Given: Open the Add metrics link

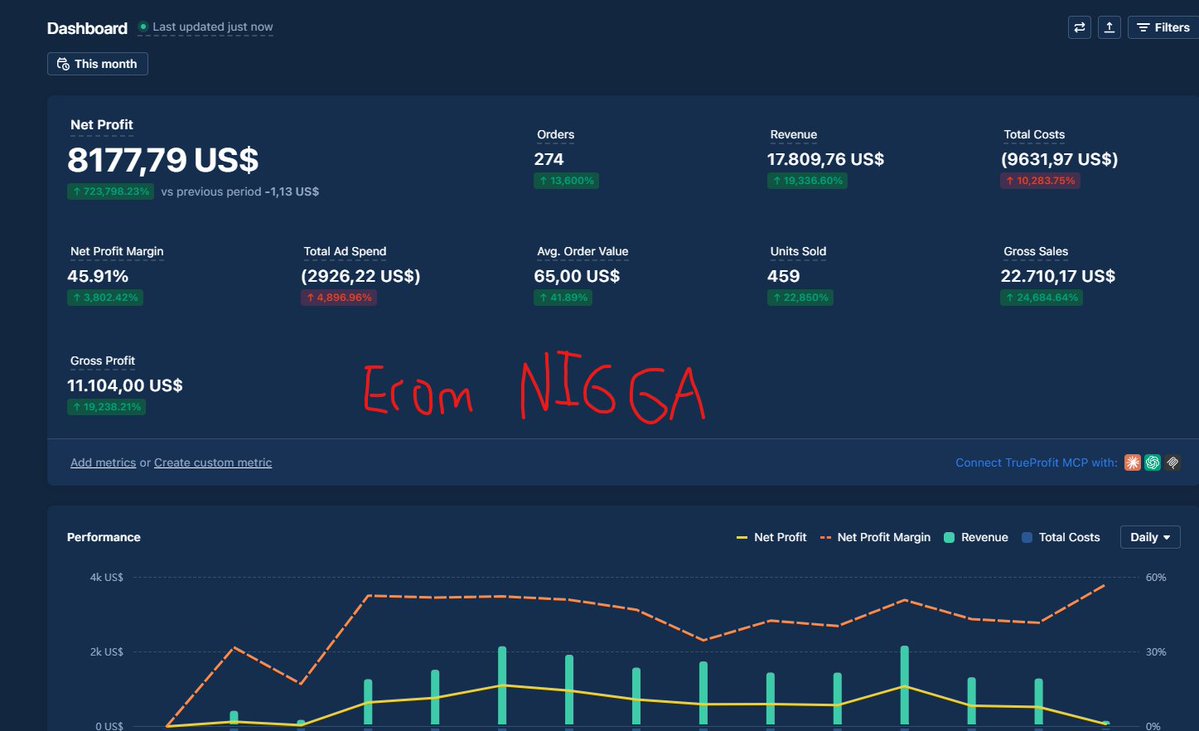Looking at the screenshot, I should (x=103, y=463).
